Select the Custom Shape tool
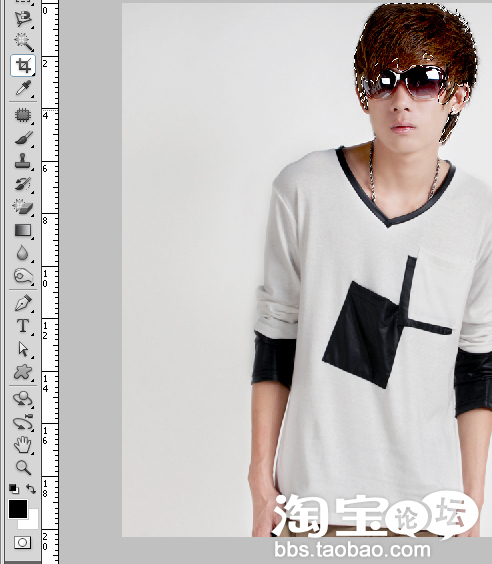 [23, 372]
